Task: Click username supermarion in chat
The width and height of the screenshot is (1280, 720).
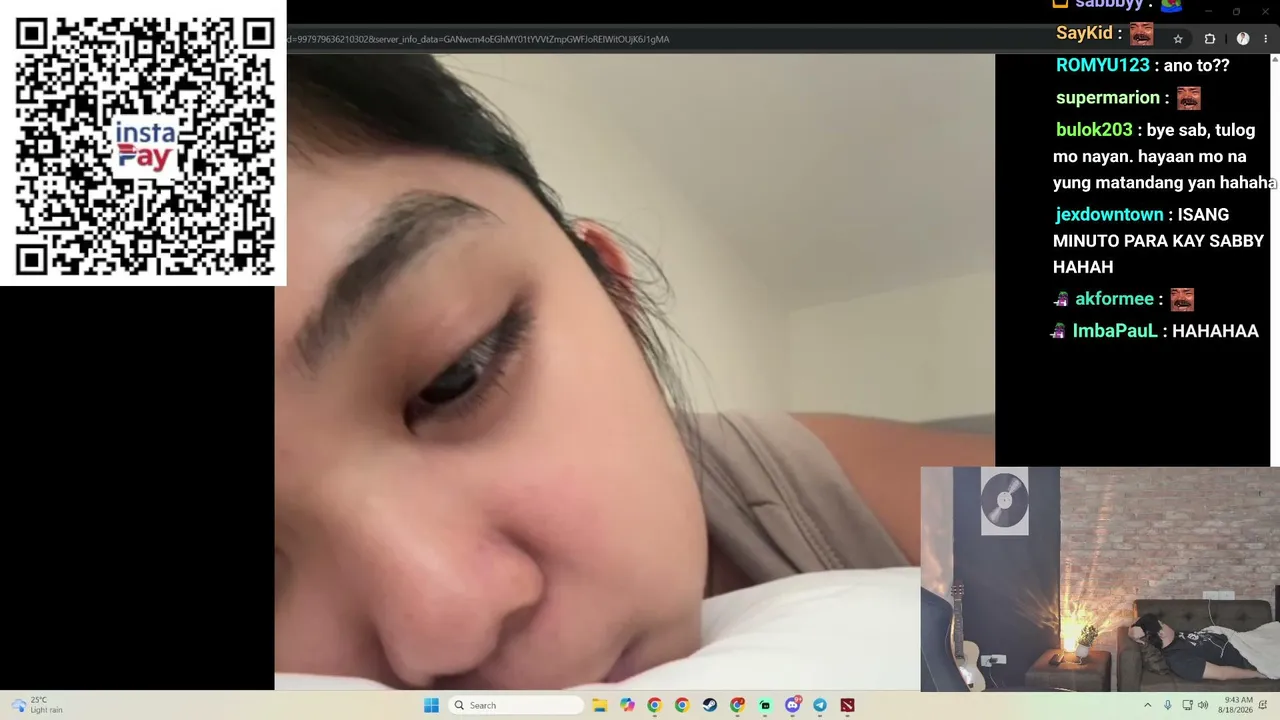Action: tap(1107, 97)
